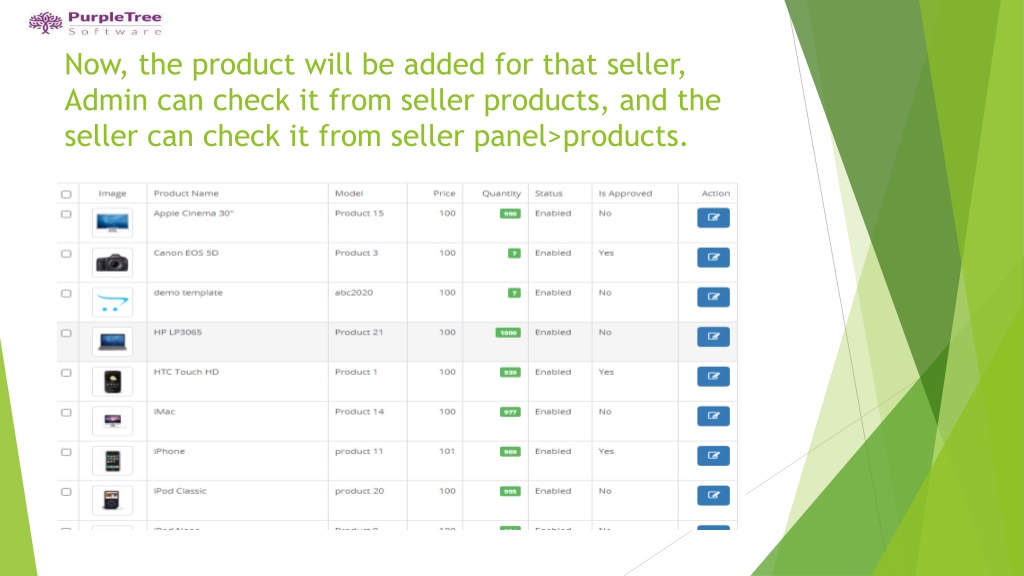
Task: Click the PurpleTree Software logo
Action: click(95, 23)
